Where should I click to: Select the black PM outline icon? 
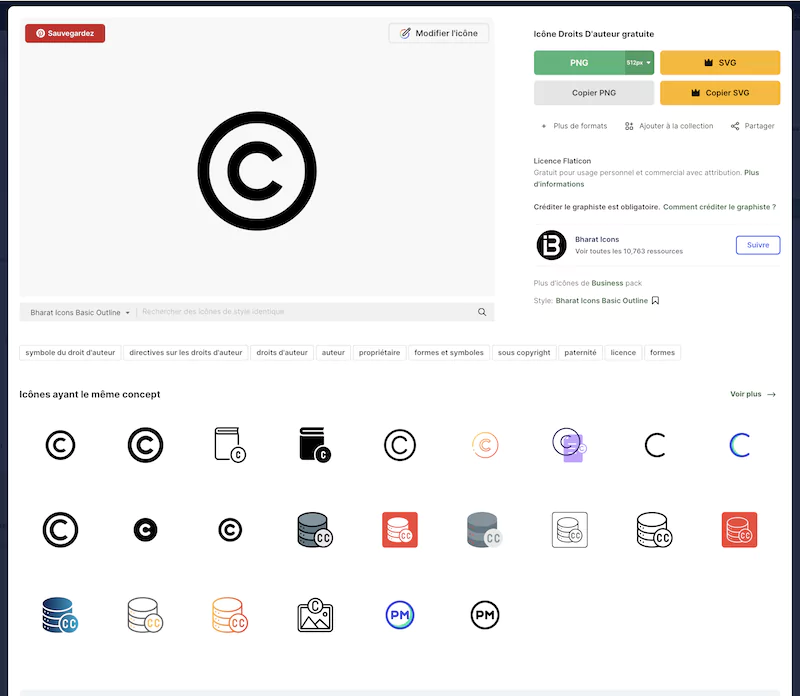(x=484, y=615)
